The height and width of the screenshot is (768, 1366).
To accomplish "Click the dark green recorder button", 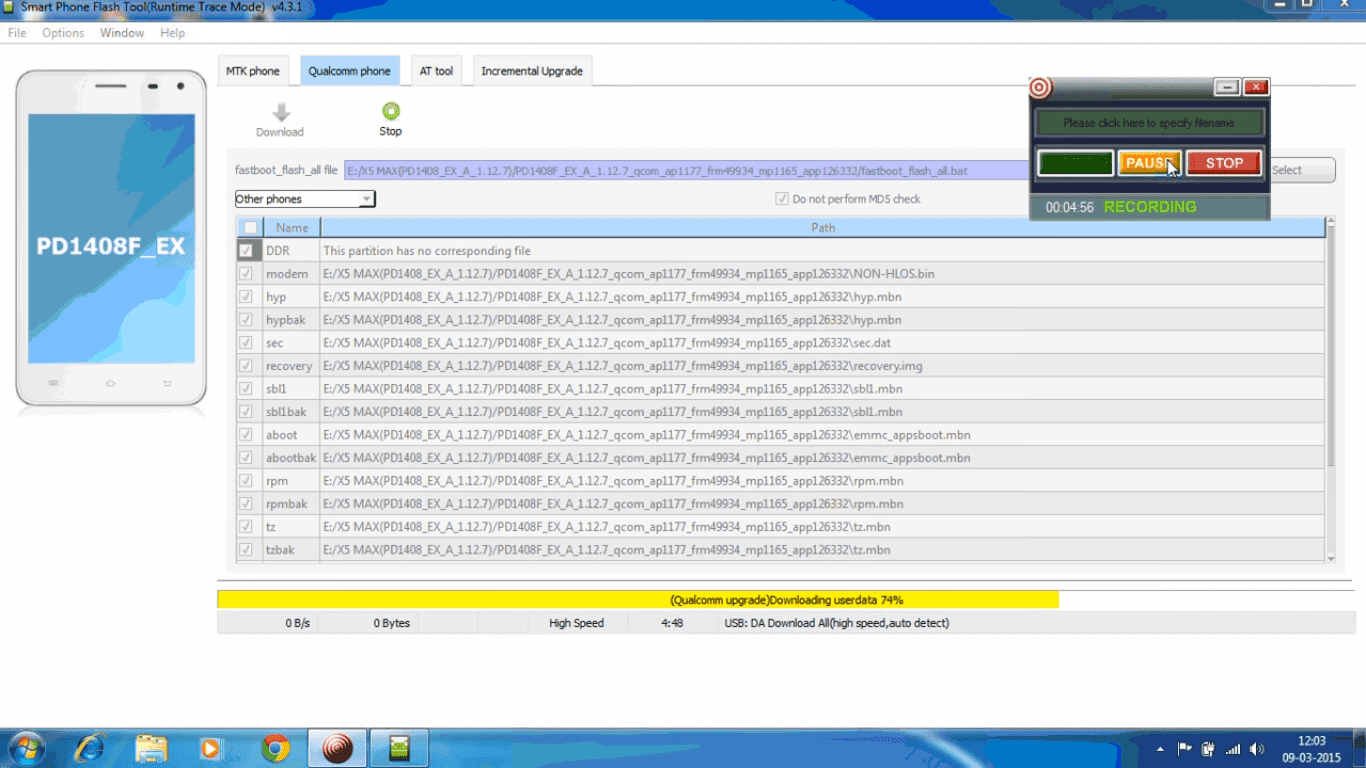I will (x=1075, y=163).
